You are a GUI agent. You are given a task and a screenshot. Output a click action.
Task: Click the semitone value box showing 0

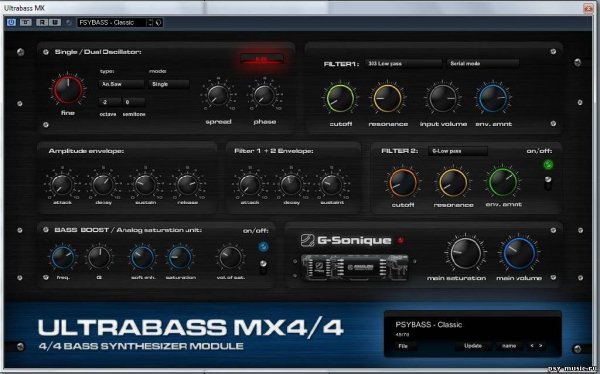coord(134,102)
